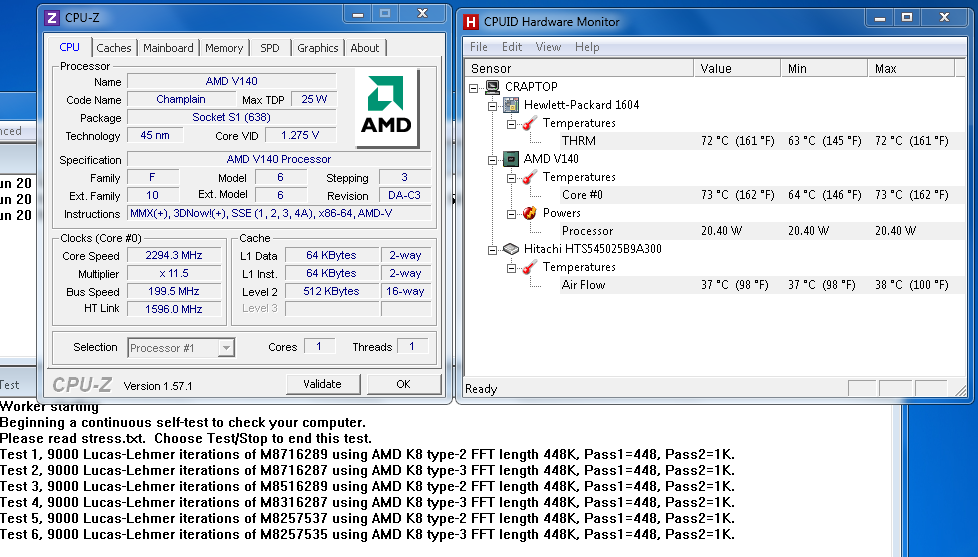This screenshot has width=978, height=557.
Task: Click the Specification AMD V140 Processor field
Action: (279, 159)
